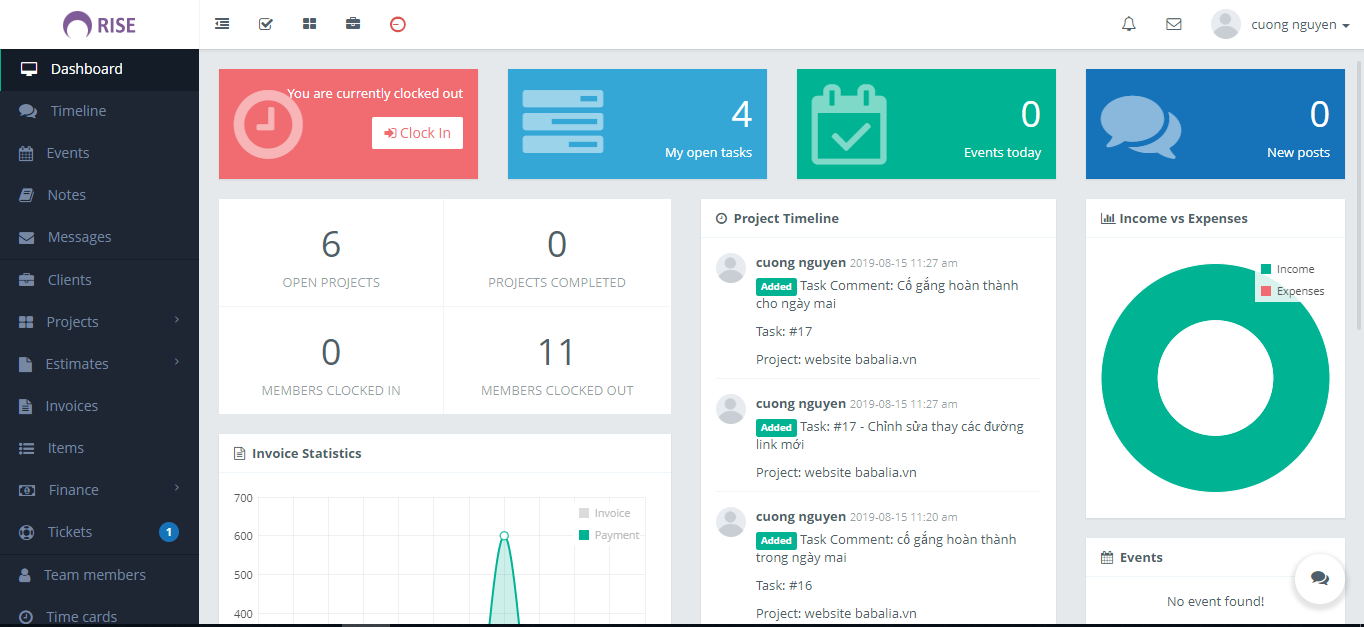Go to Dashboard in sidebar
The width and height of the screenshot is (1364, 627).
pyautogui.click(x=100, y=69)
